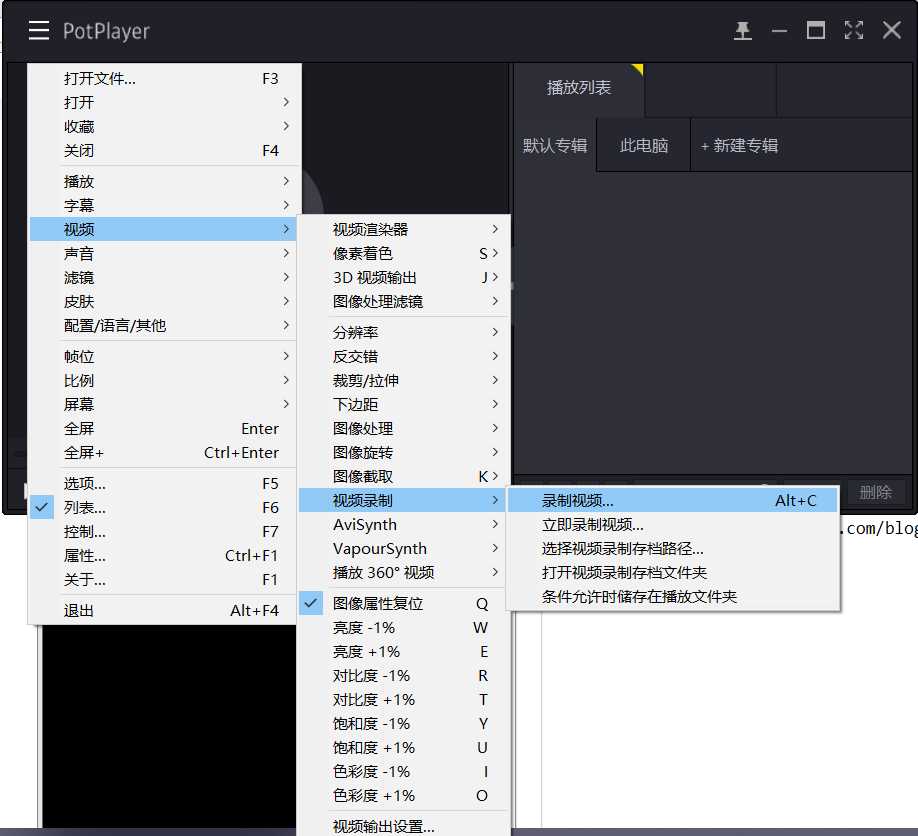Open 视频输出设置... menu item
918x836 pixels.
coord(403,825)
